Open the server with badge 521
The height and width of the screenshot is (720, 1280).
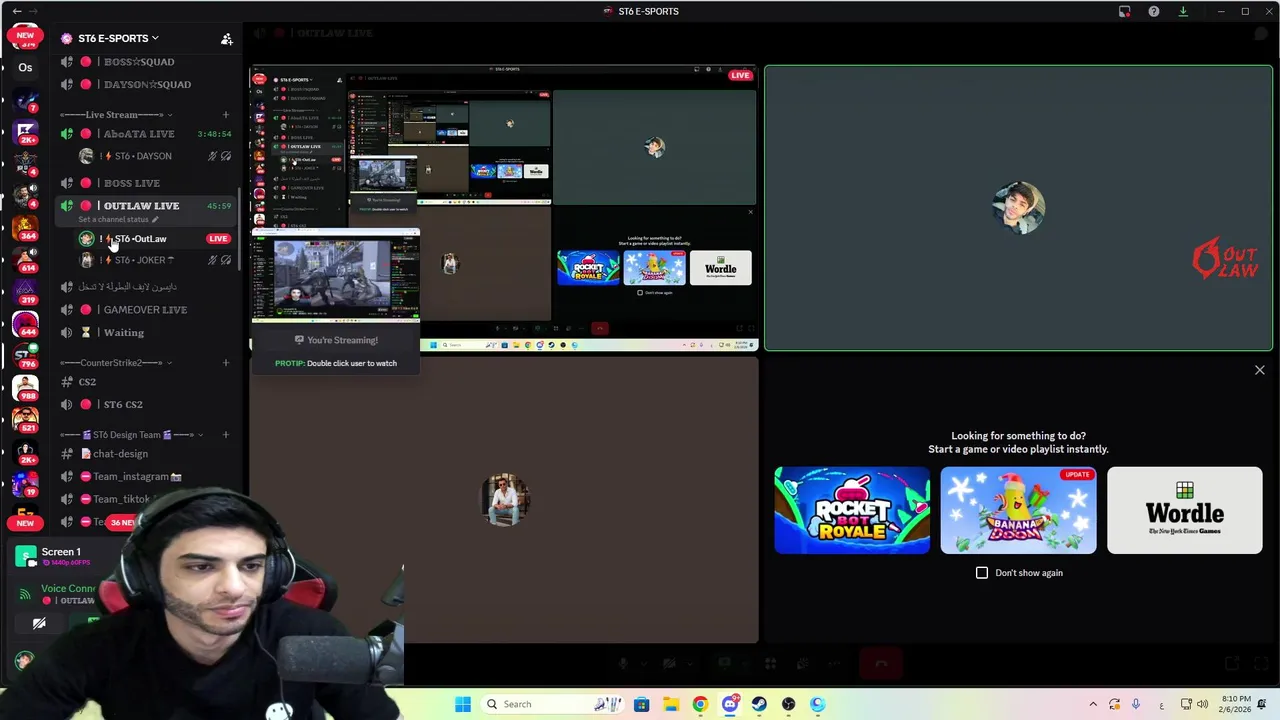point(25,418)
